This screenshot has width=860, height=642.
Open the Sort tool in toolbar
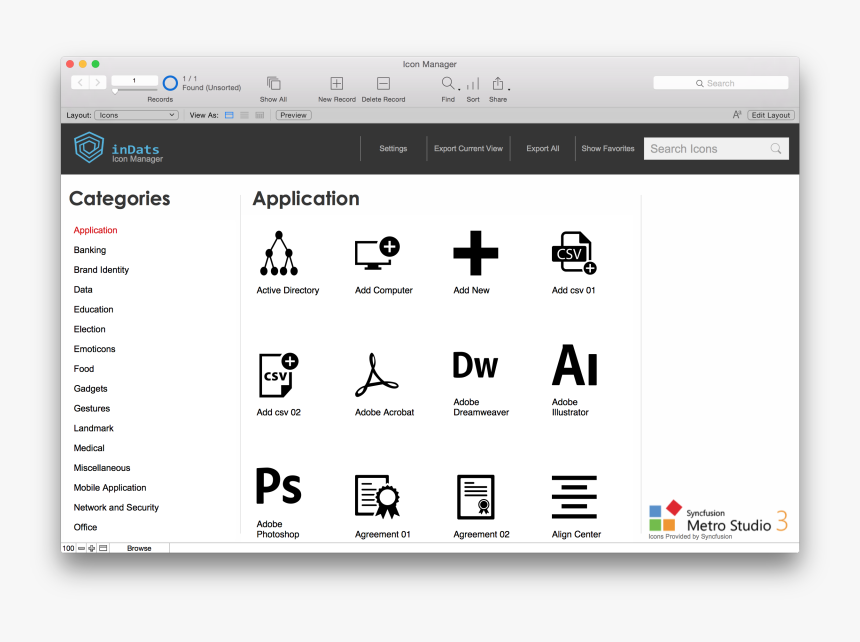click(473, 83)
